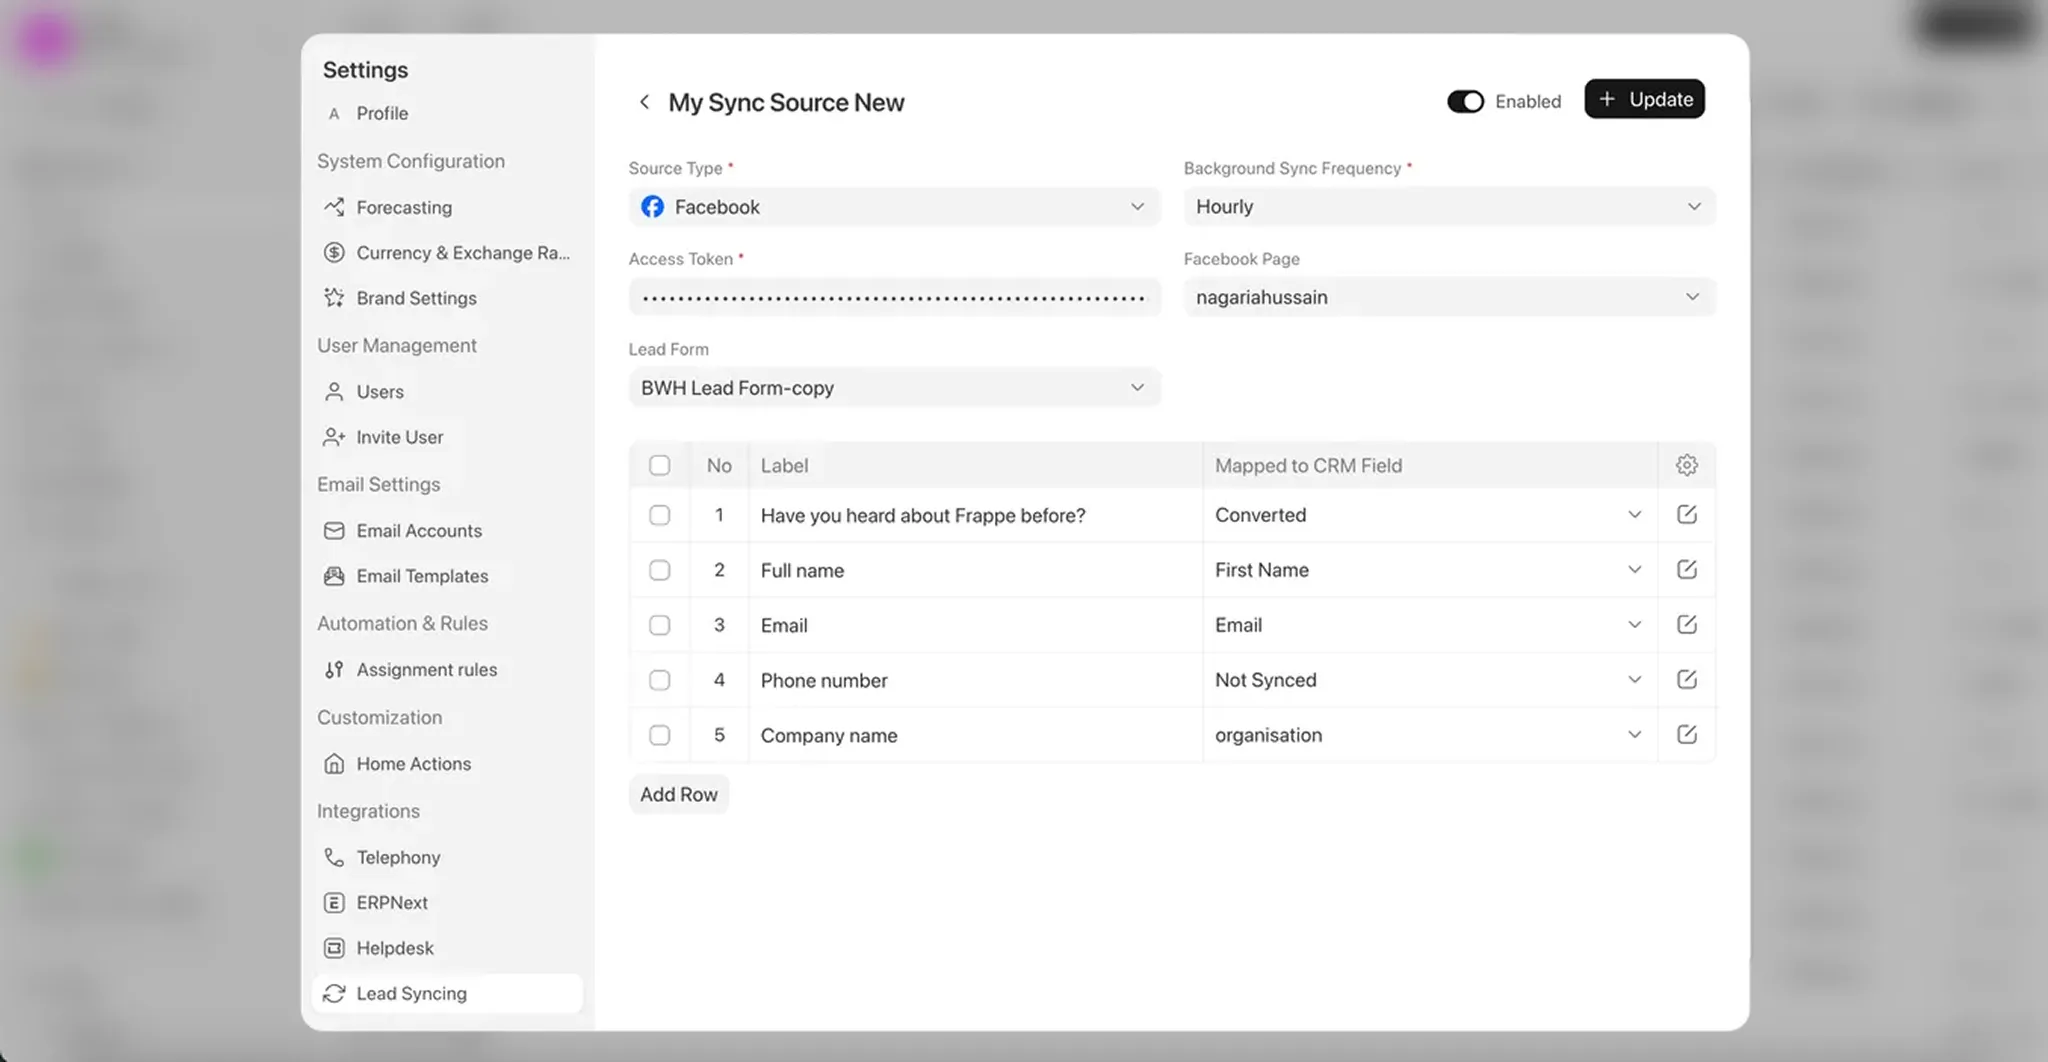Select the Telephony integration icon

tap(334, 857)
